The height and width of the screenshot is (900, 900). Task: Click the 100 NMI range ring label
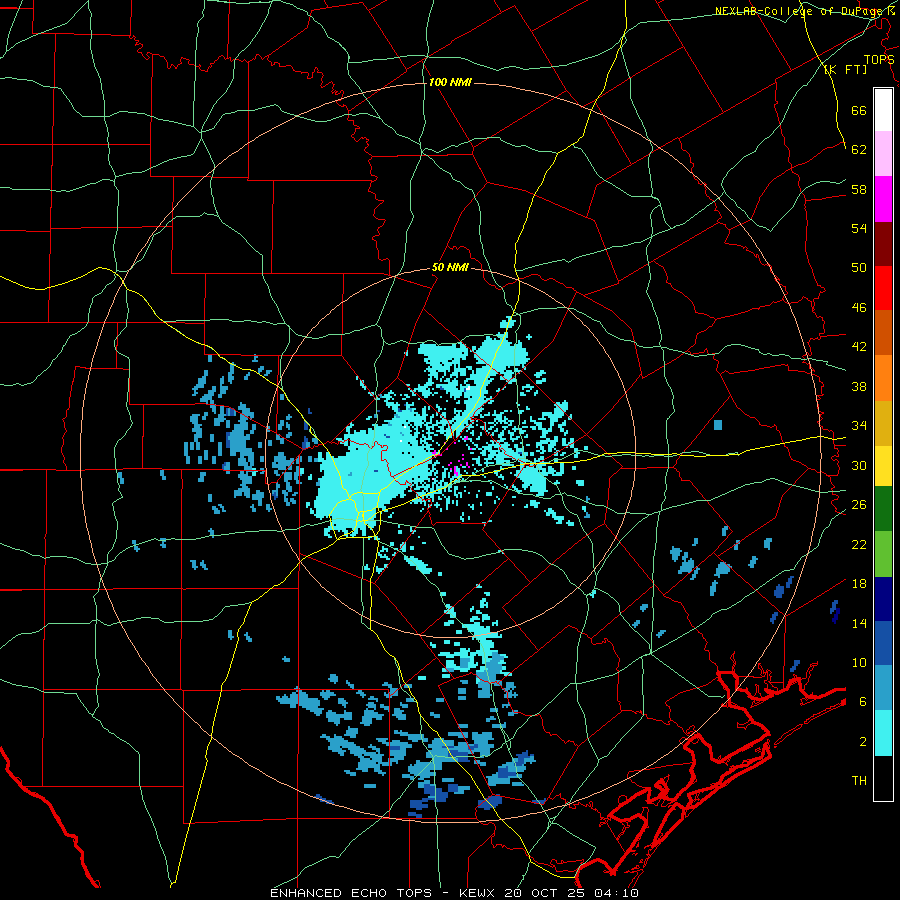pyautogui.click(x=450, y=83)
